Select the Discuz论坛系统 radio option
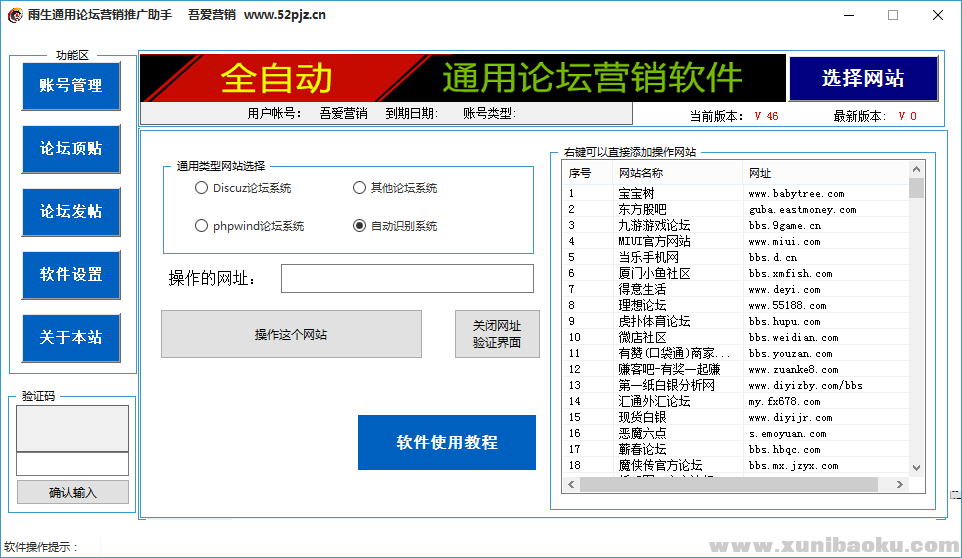This screenshot has width=962, height=558. pos(202,188)
